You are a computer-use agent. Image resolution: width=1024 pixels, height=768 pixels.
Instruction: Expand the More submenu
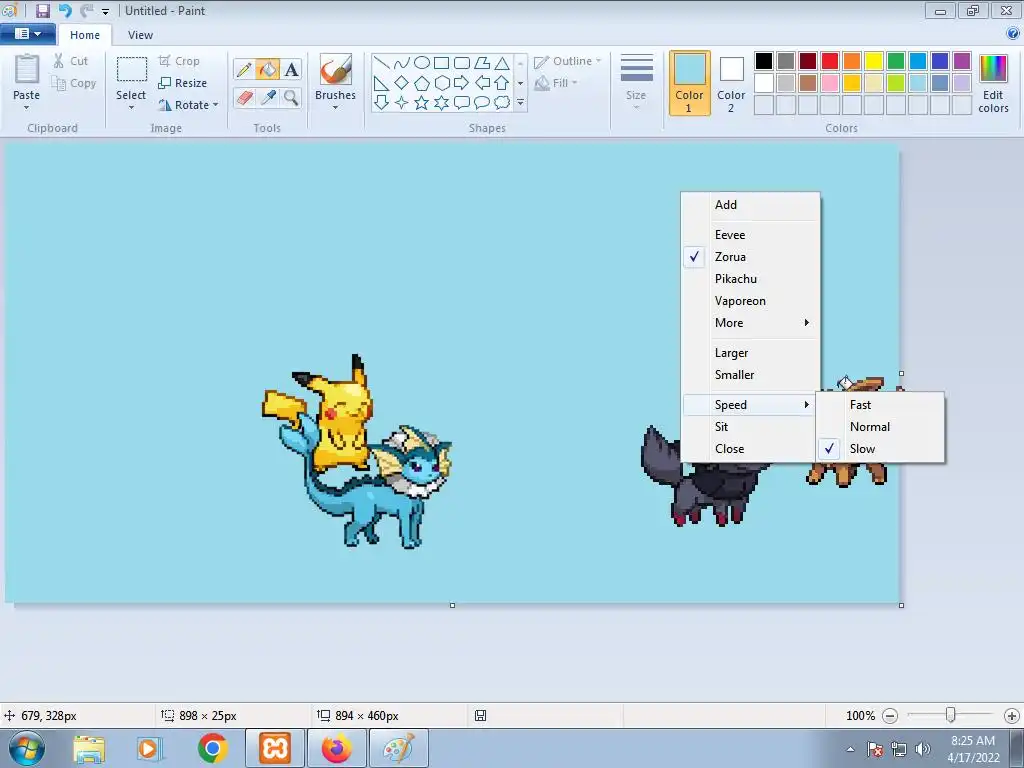click(751, 323)
